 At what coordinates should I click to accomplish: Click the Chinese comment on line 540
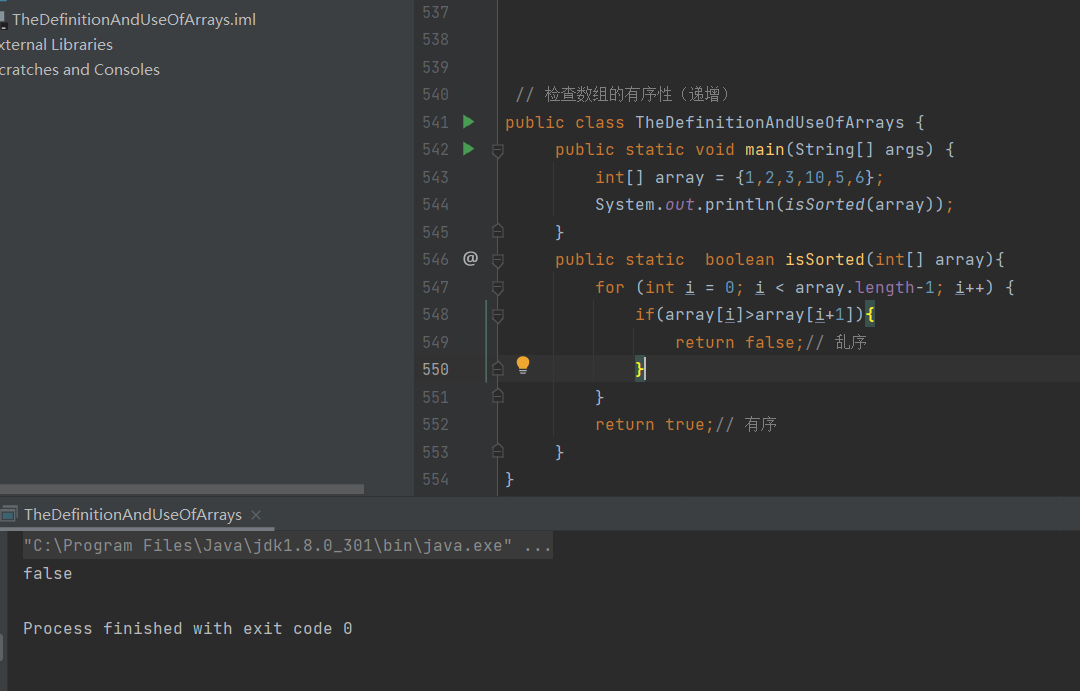tap(622, 94)
